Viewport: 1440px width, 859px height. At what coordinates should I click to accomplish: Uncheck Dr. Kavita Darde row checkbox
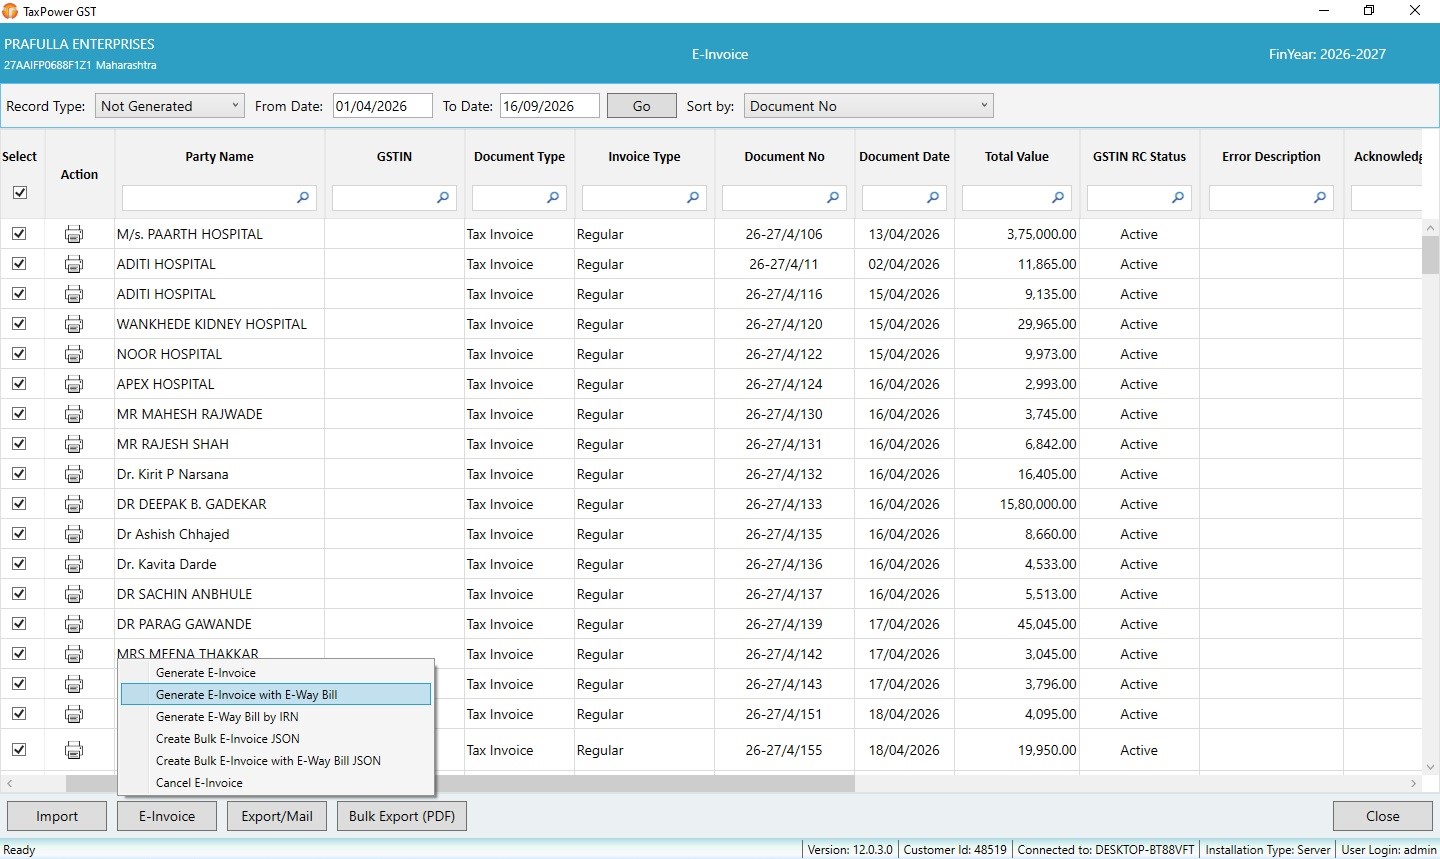[19, 564]
